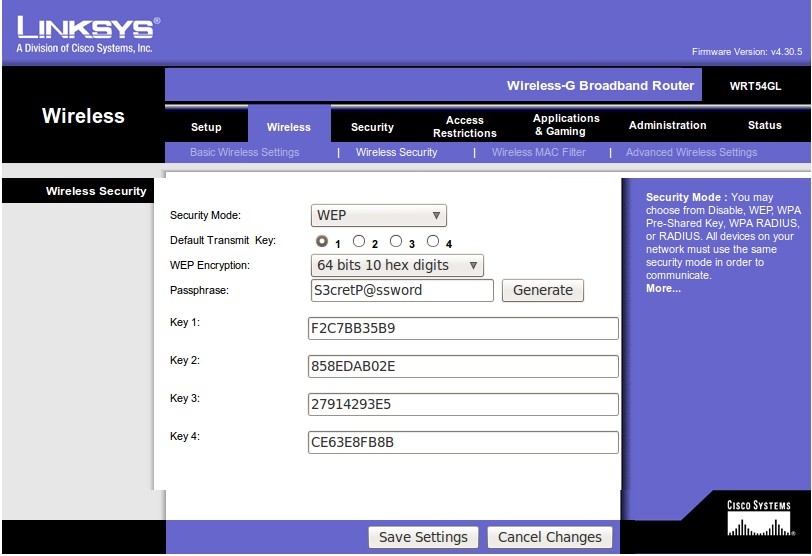Switch to the Wireless tab
Image resolution: width=812 pixels, height=556 pixels.
click(x=289, y=127)
